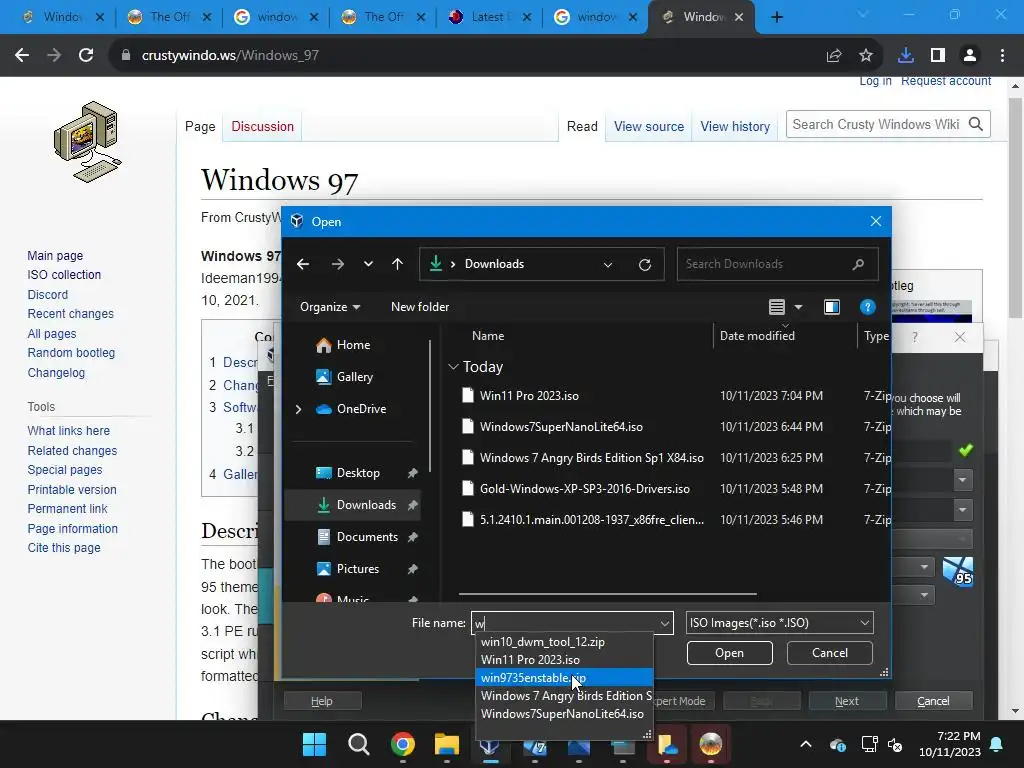Choose win9735enstable.zip suggestion

(564, 678)
